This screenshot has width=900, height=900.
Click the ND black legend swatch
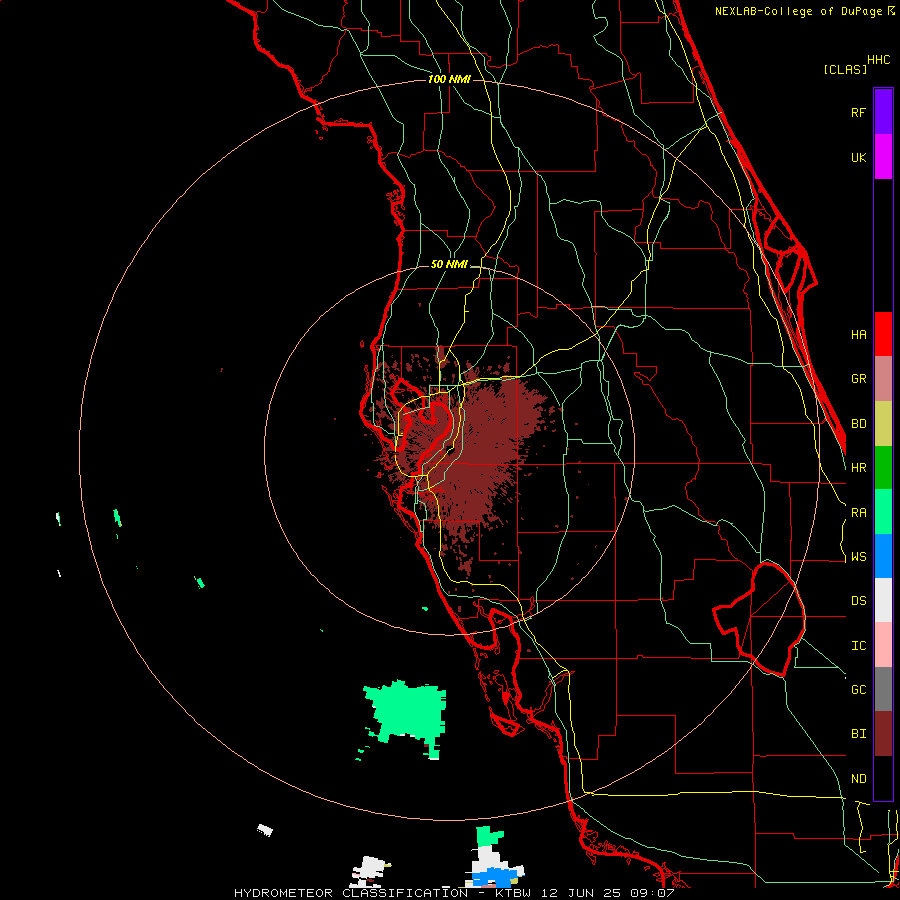point(883,778)
